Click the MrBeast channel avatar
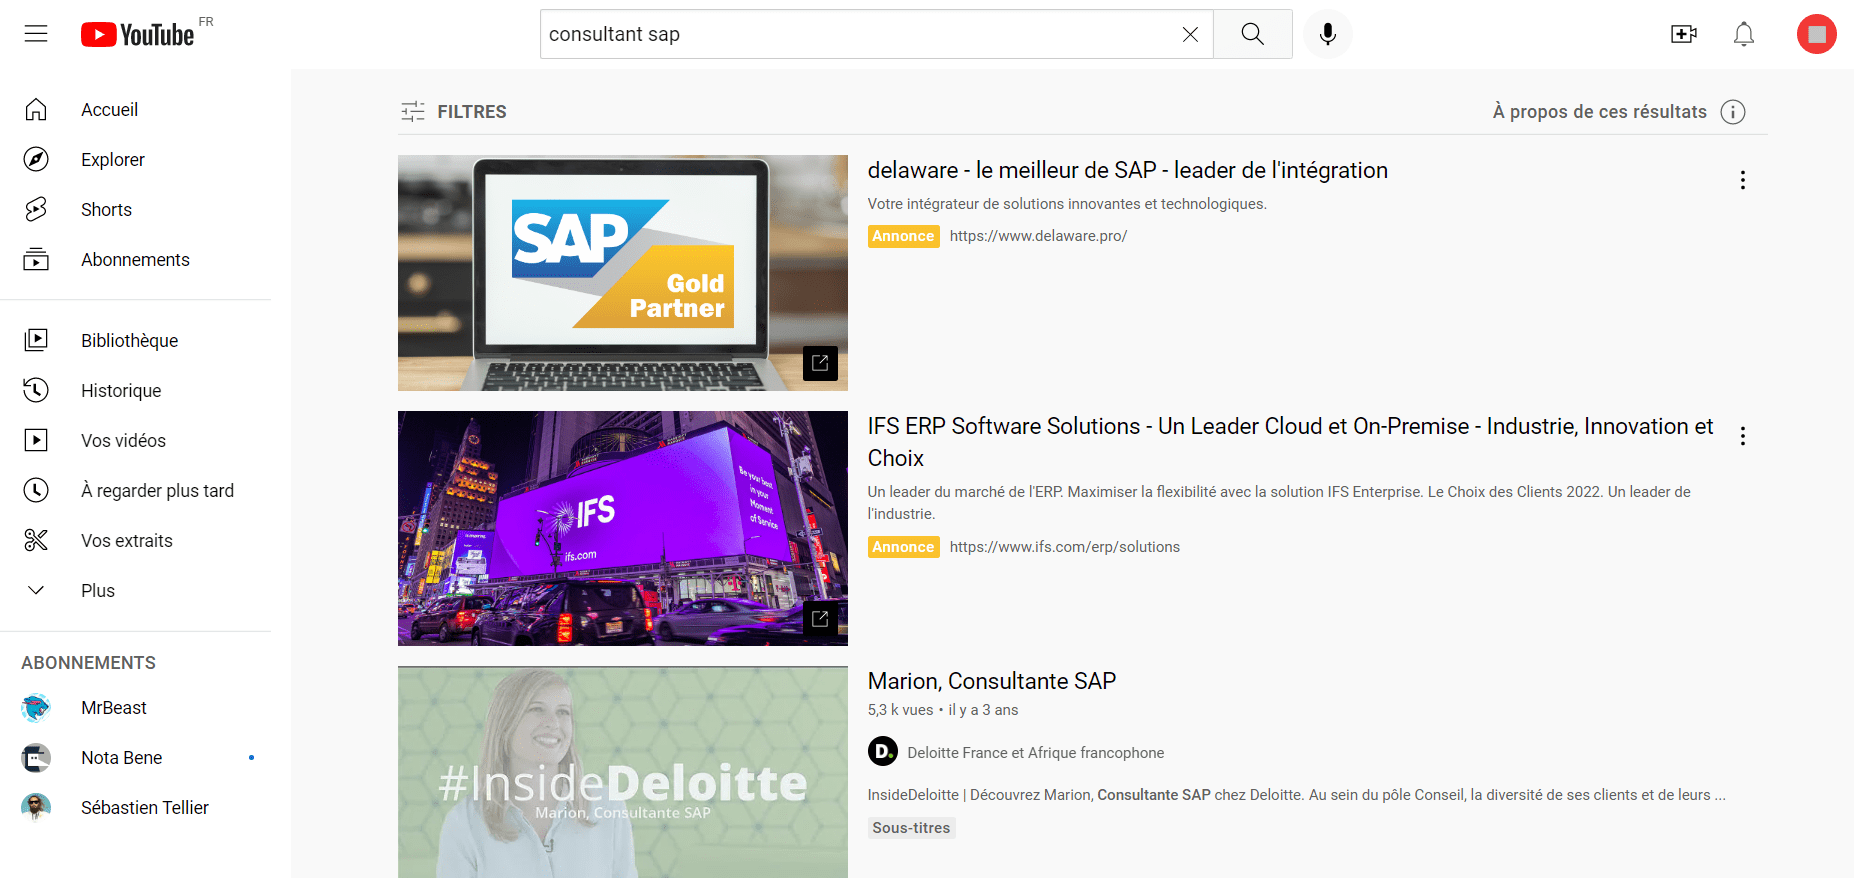The width and height of the screenshot is (1854, 878). 36,708
